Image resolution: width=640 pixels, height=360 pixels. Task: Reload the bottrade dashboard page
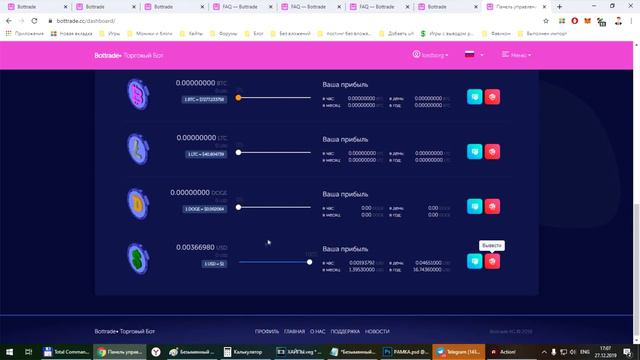pos(34,20)
